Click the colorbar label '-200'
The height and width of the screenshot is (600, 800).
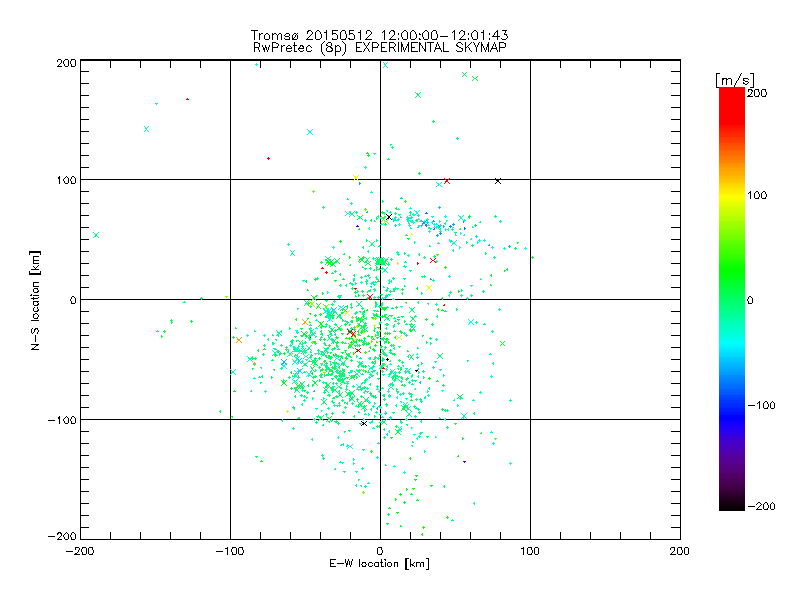coord(761,506)
